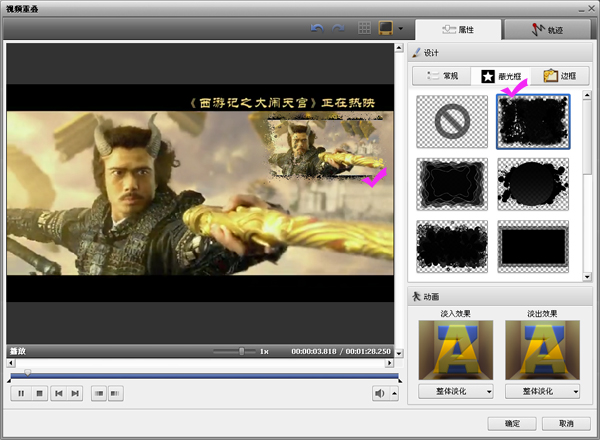
Task: Open the dropdown arrow beside monitor icon
Action: [400, 28]
